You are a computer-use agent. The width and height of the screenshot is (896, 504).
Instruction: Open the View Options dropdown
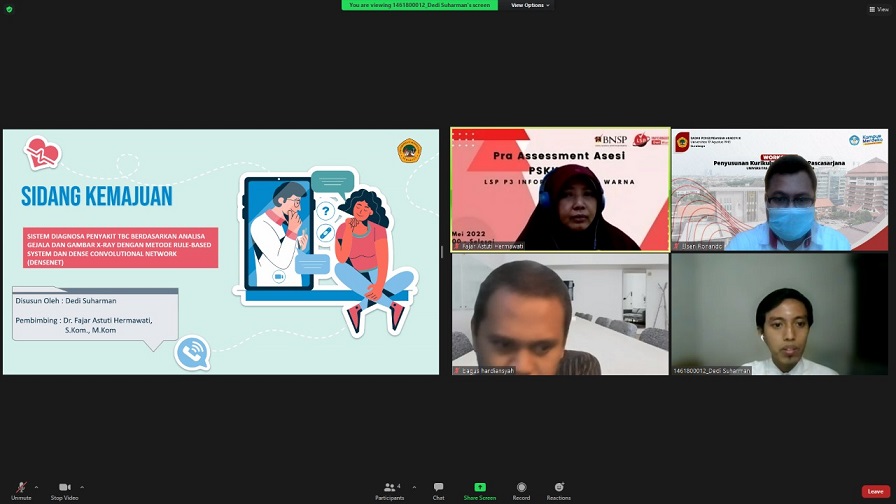click(x=531, y=5)
